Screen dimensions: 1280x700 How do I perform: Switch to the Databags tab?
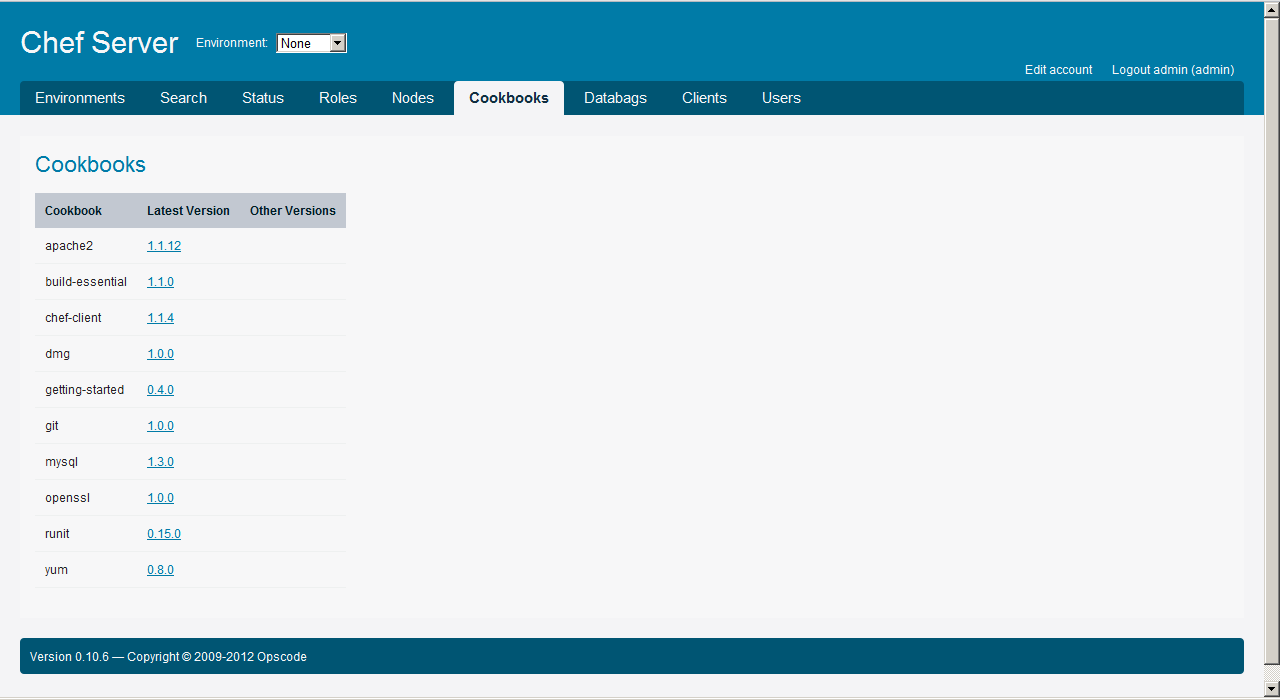tap(615, 98)
